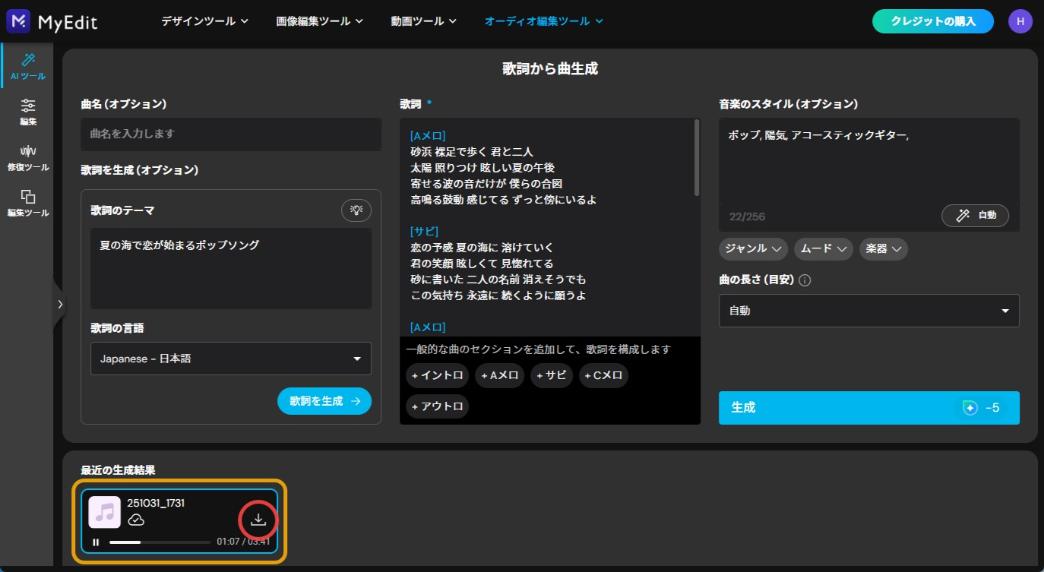
Task: Download the 251031_1731 track
Action: [x=258, y=520]
